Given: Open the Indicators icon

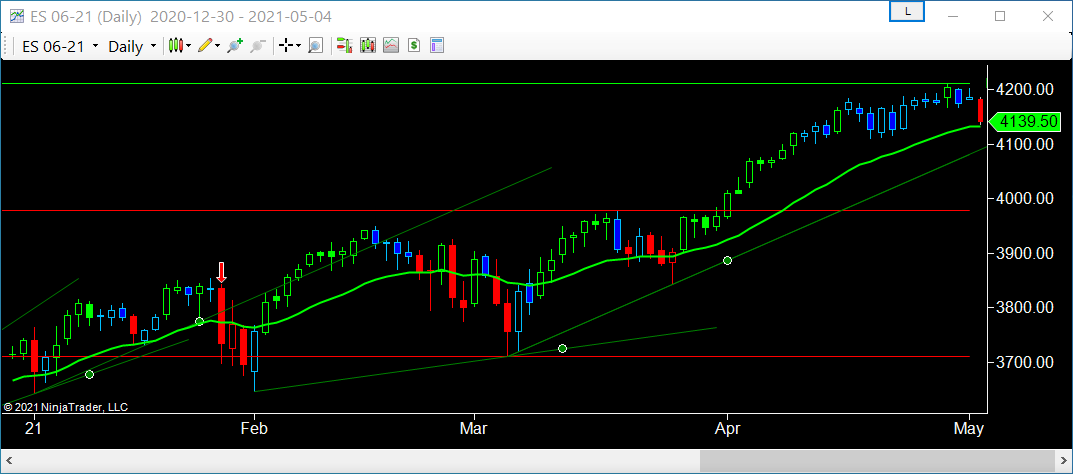Looking at the screenshot, I should pyautogui.click(x=391, y=46).
